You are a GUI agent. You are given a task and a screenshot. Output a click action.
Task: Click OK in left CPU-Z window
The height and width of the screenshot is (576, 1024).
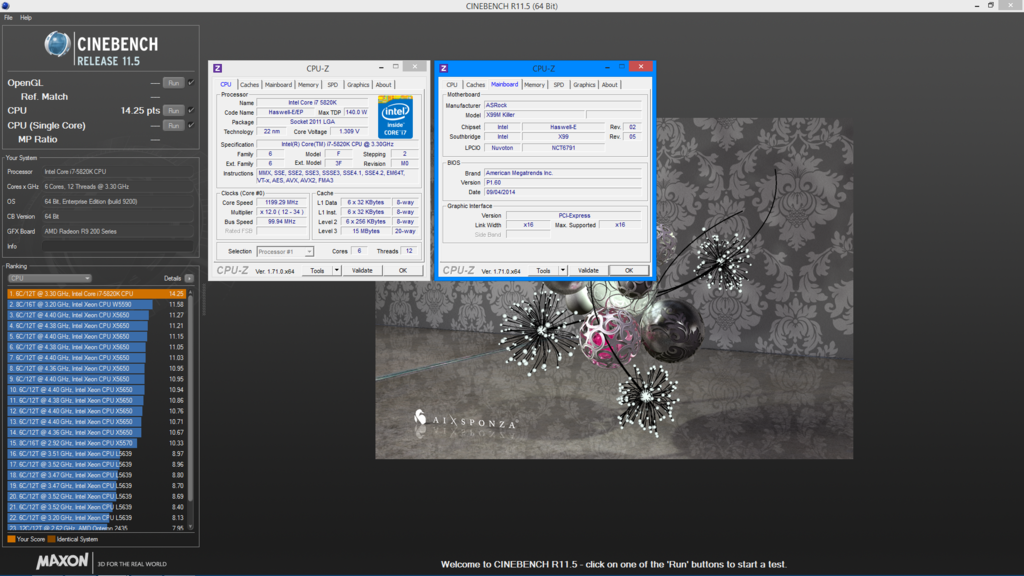(x=402, y=270)
